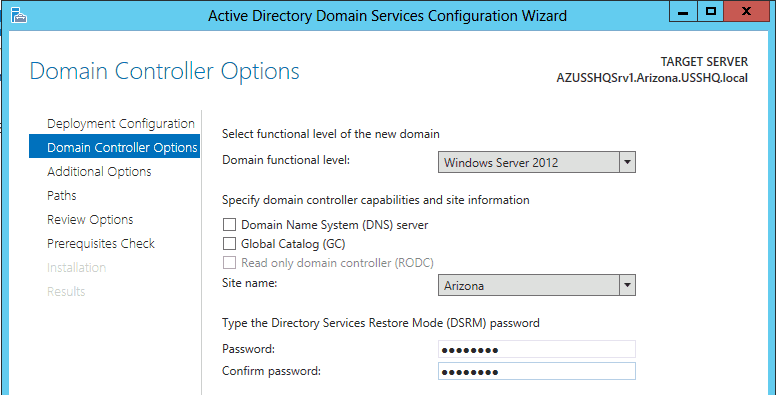This screenshot has height=395, width=776.
Task: Click the Read only domain controller checkbox
Action: tap(229, 262)
